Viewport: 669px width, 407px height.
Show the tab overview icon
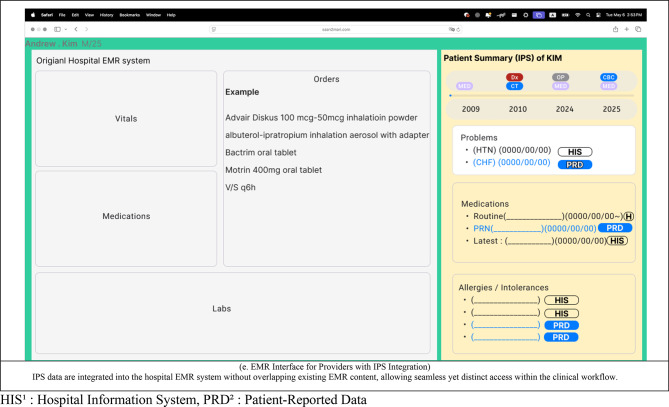[638, 29]
